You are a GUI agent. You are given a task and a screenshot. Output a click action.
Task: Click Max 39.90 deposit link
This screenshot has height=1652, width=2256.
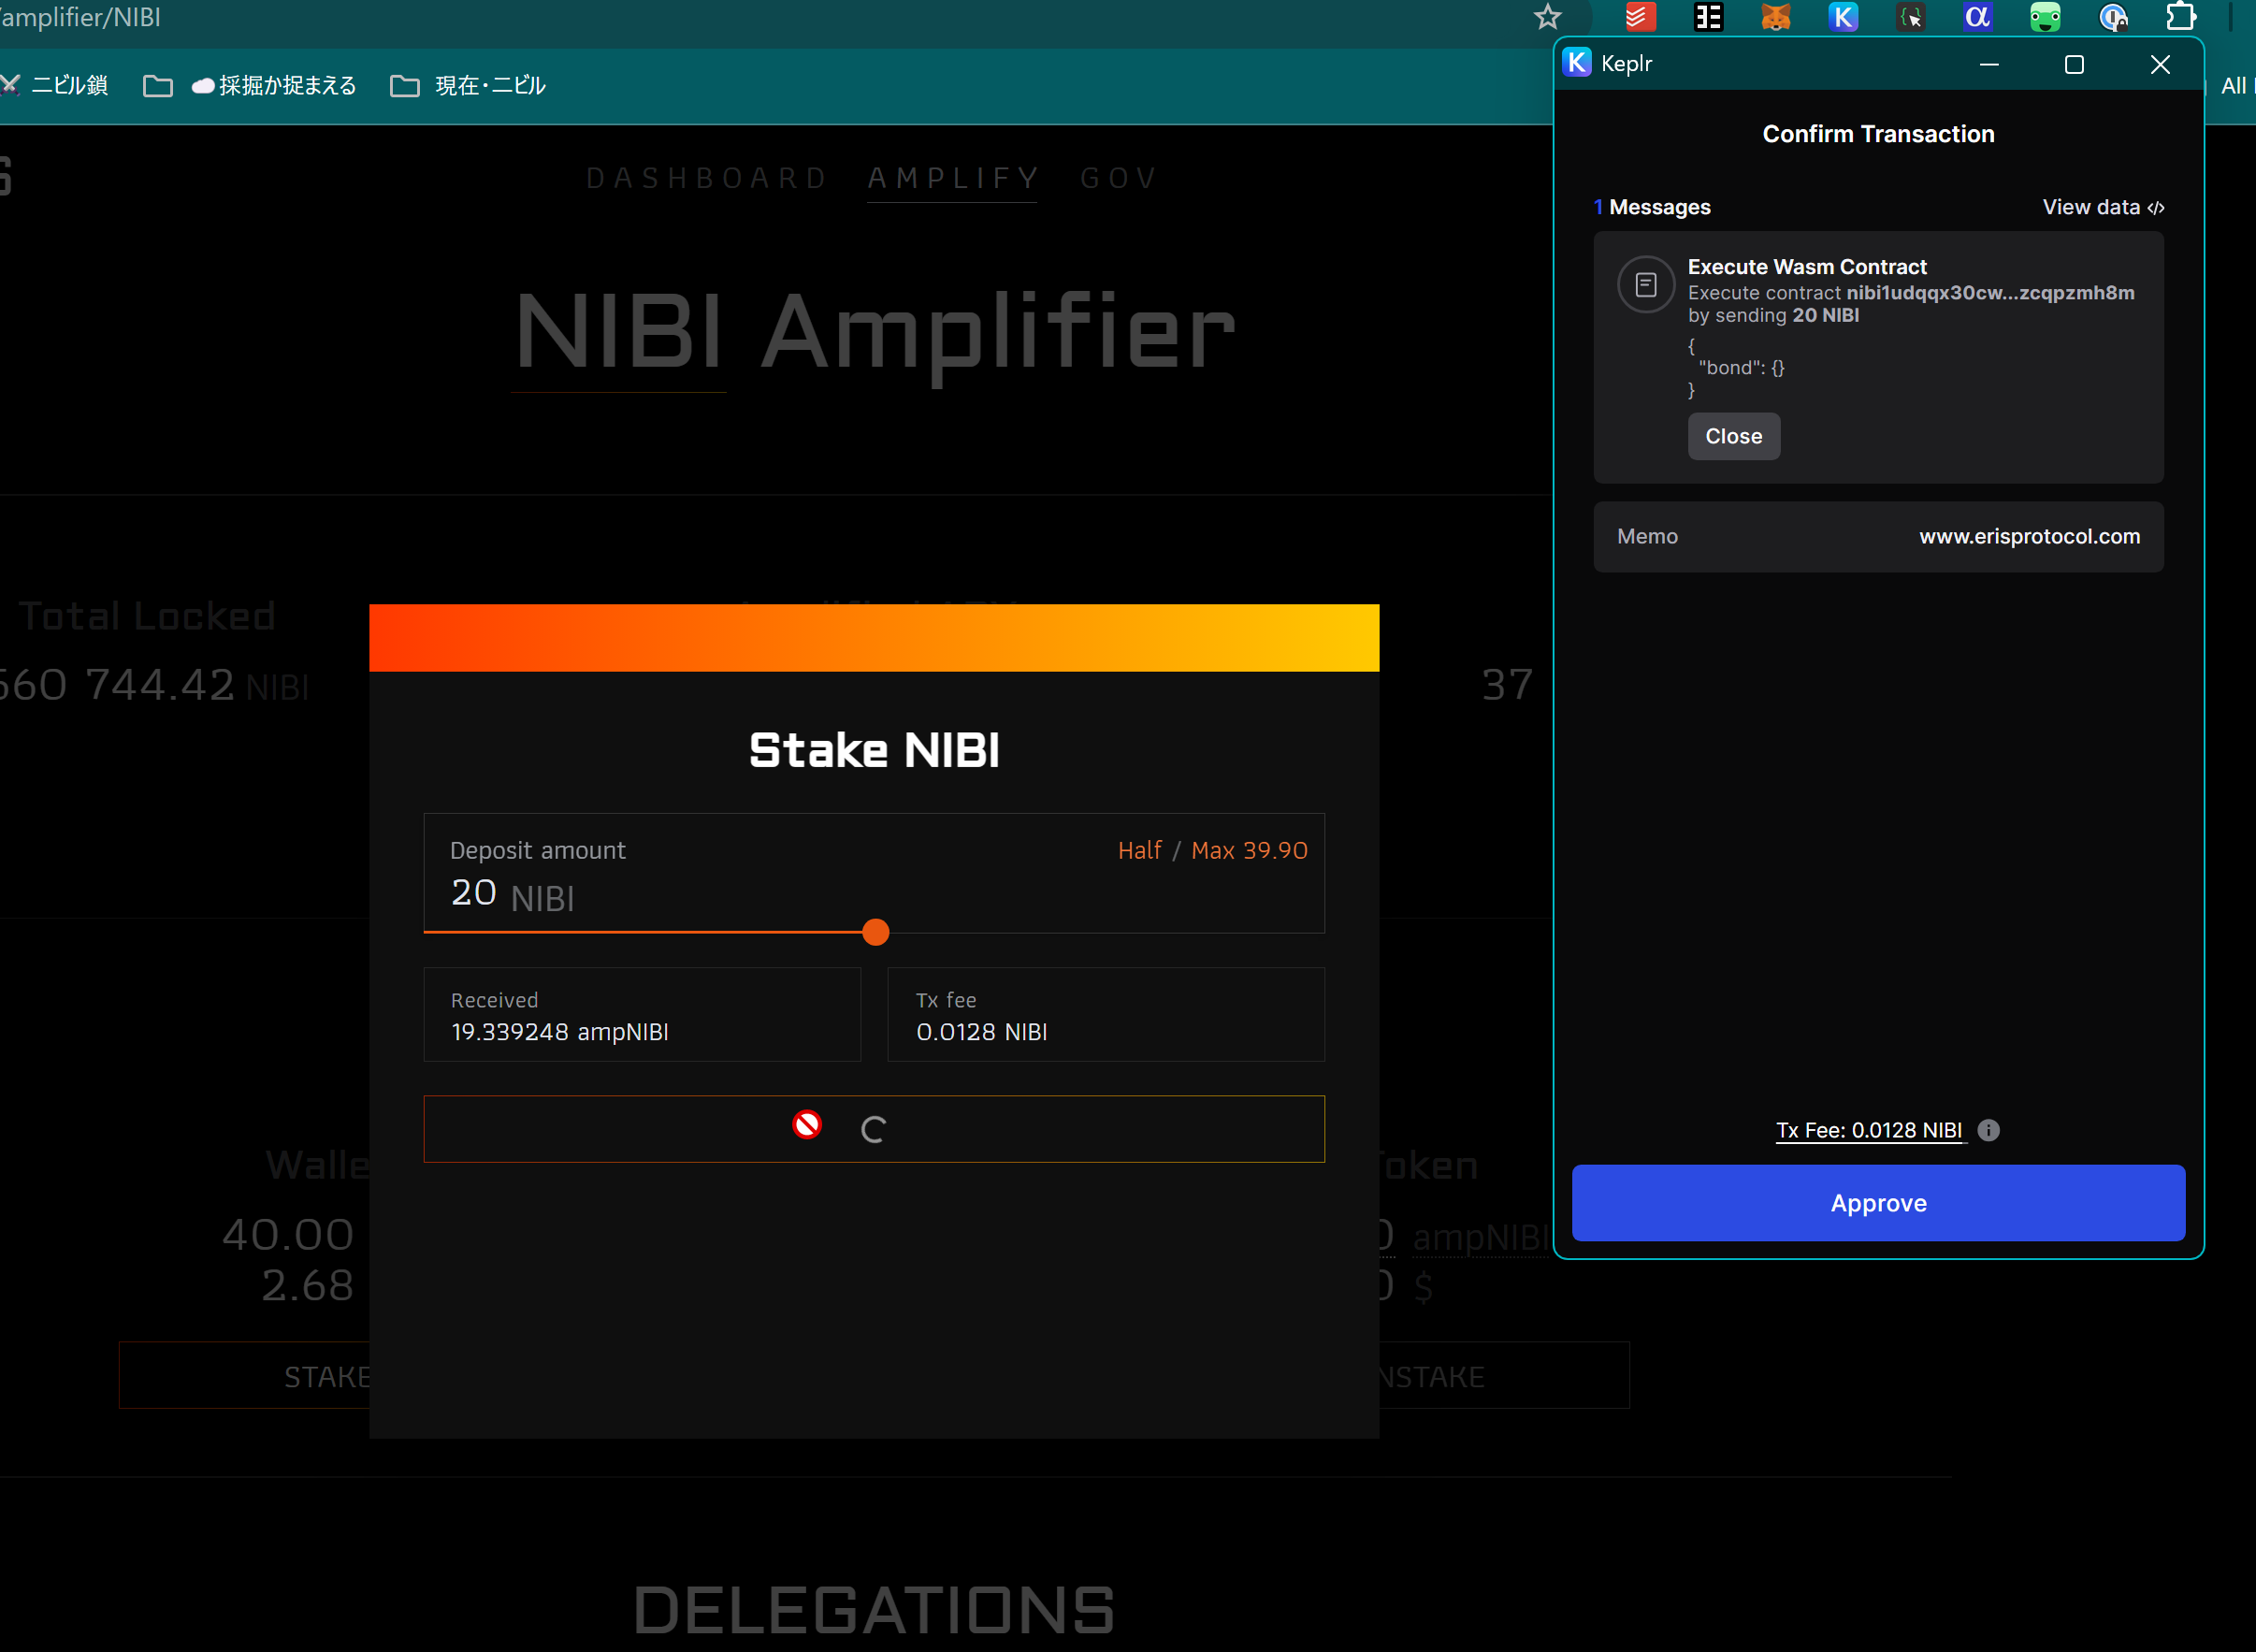point(1248,850)
